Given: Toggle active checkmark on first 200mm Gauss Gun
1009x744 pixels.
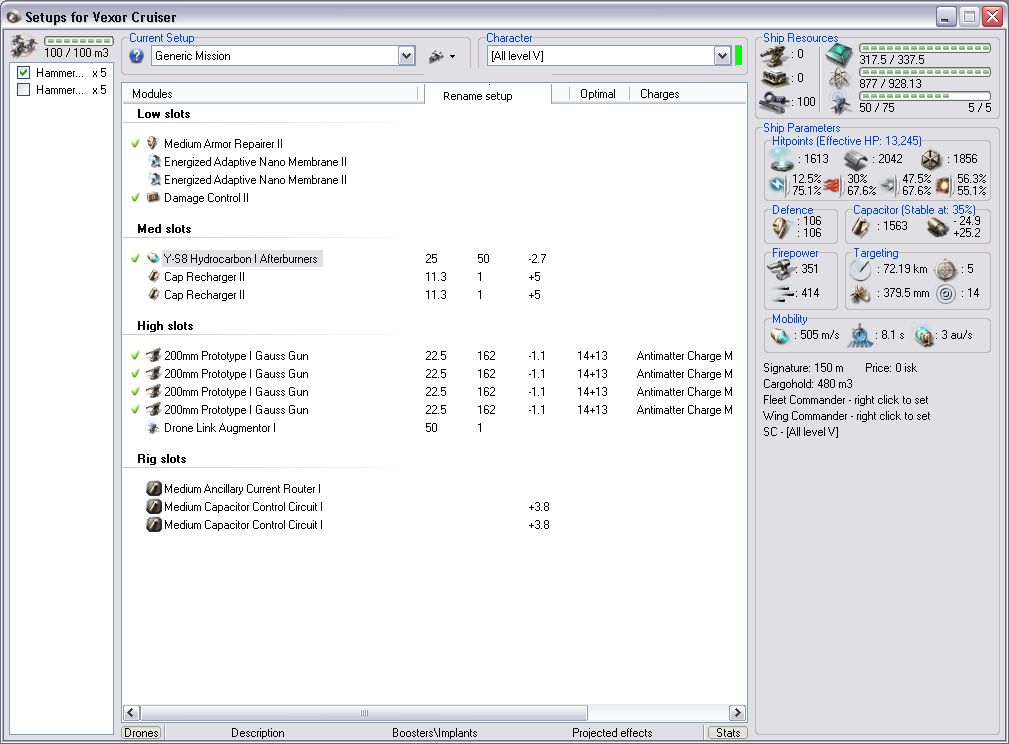Looking at the screenshot, I should click(x=135, y=355).
